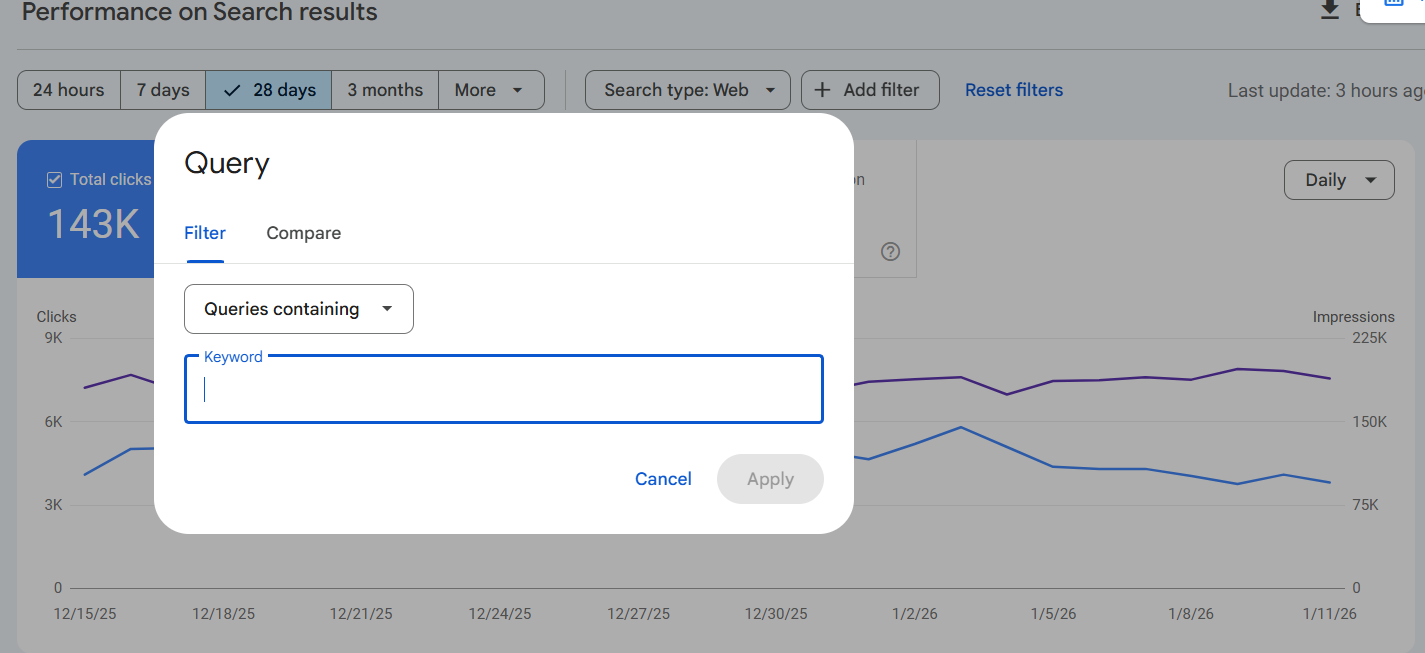Choose the 3 months date range
Image resolution: width=1425 pixels, height=653 pixels.
tap(385, 90)
